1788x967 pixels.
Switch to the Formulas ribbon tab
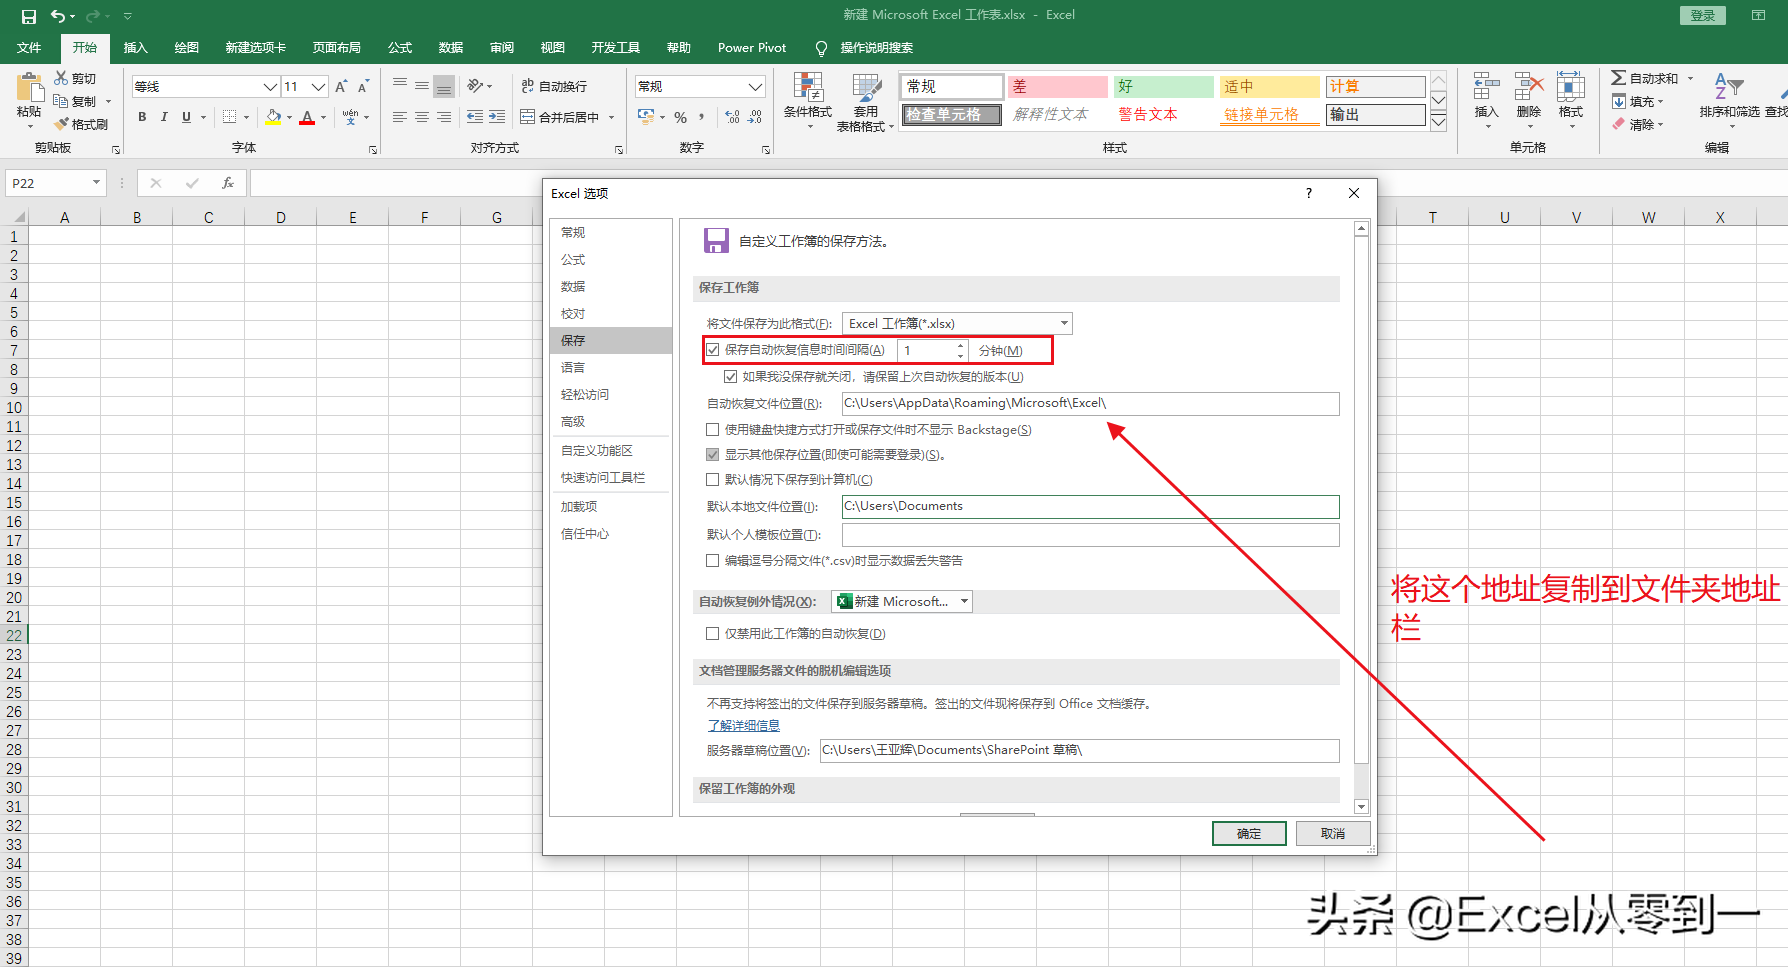(x=400, y=48)
